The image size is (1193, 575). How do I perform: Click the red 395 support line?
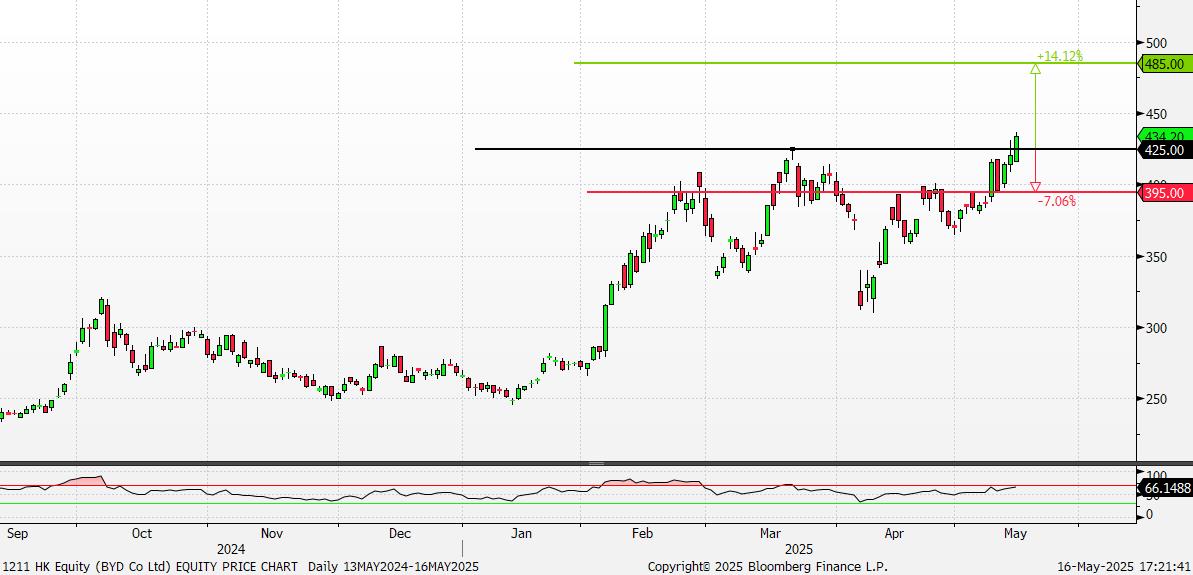[x=861, y=192]
